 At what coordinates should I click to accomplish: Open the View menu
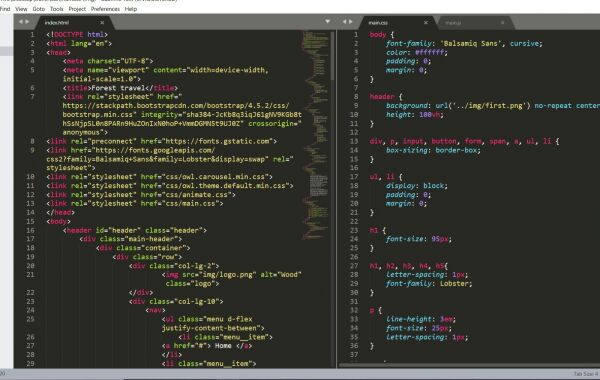[x=21, y=9]
